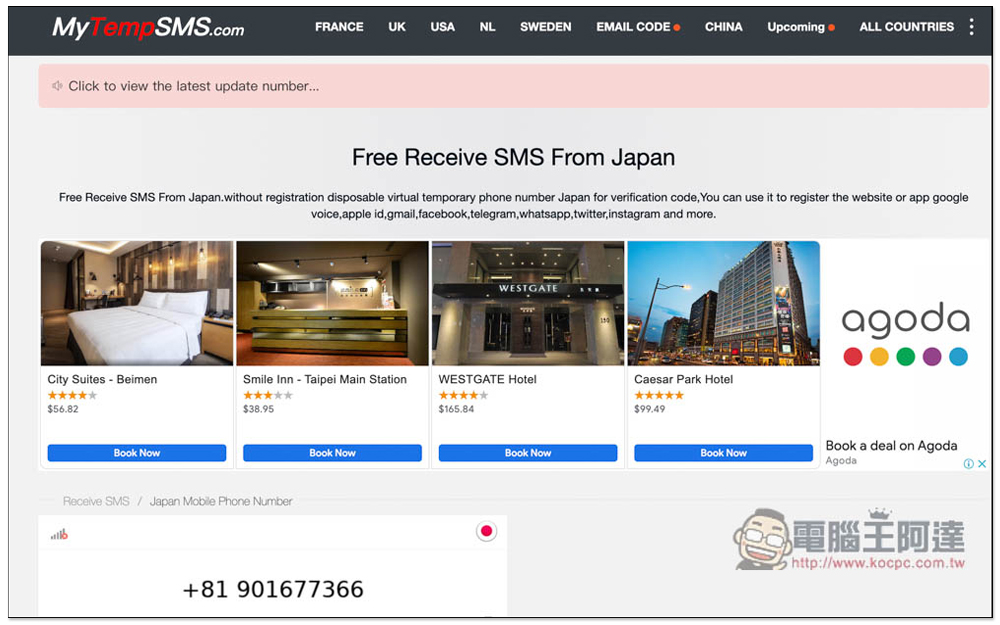Open the three-dot more menu

click(971, 27)
